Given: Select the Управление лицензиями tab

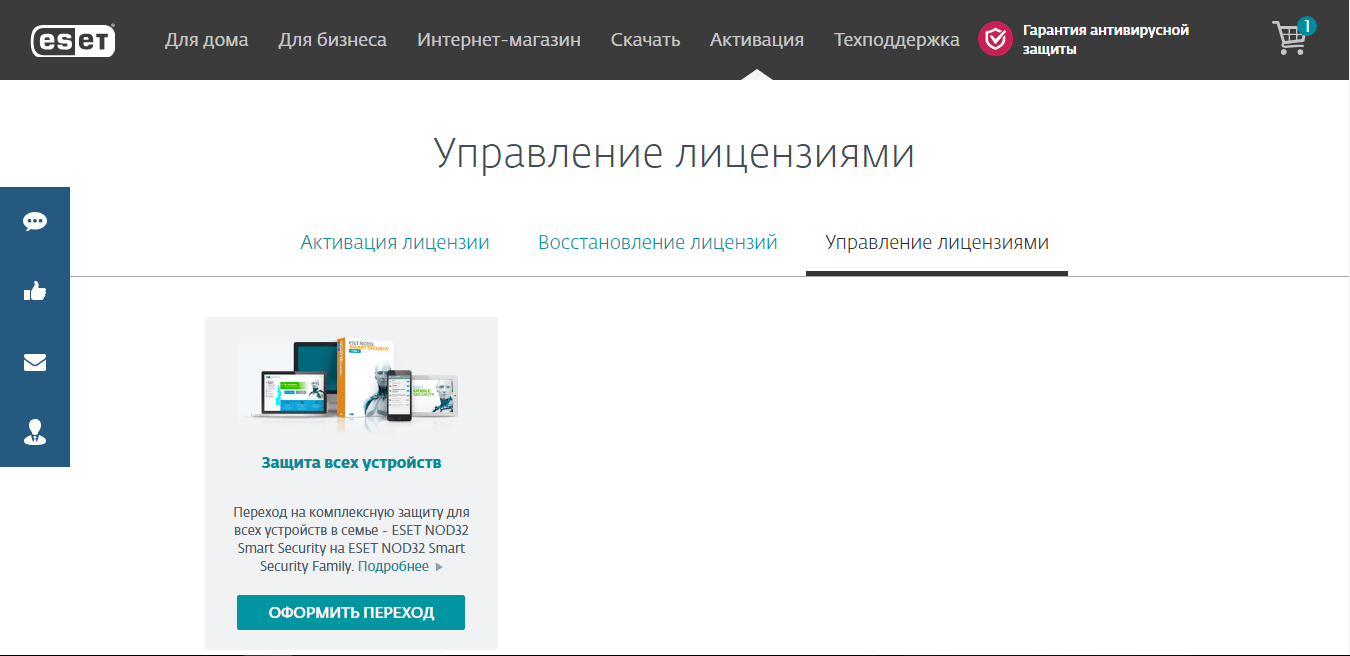Looking at the screenshot, I should click(x=937, y=243).
